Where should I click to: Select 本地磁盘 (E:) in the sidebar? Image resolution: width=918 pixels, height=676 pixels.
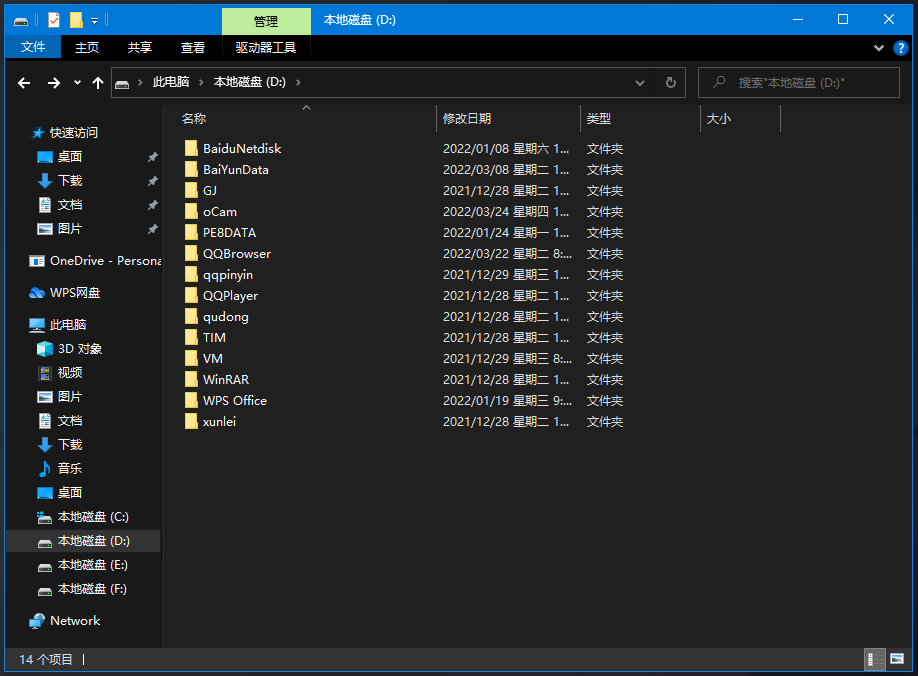(x=91, y=564)
